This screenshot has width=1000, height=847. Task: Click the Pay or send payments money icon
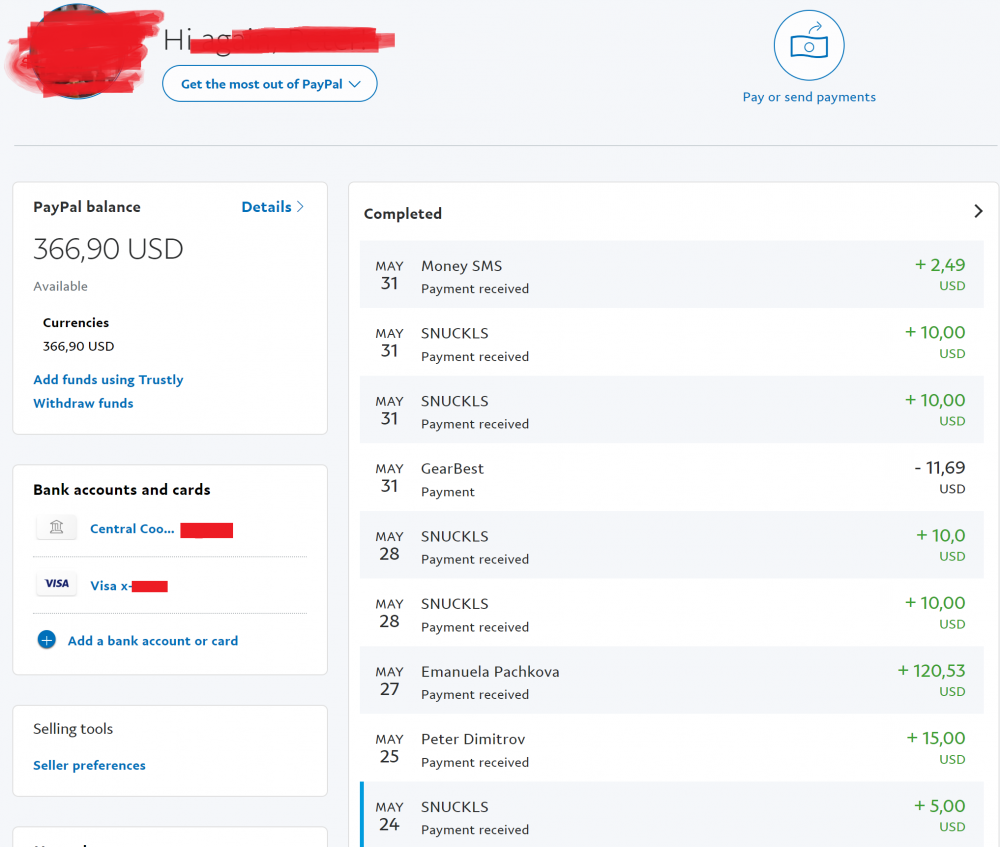click(809, 45)
